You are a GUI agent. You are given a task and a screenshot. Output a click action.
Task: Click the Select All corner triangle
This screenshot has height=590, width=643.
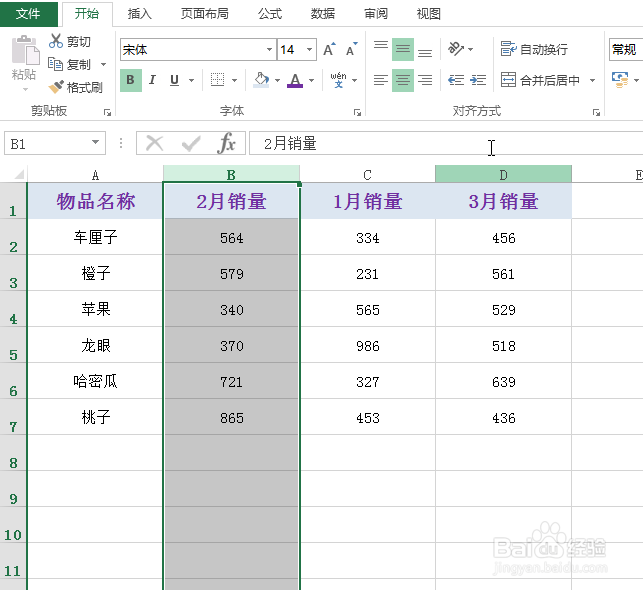[x=19, y=175]
